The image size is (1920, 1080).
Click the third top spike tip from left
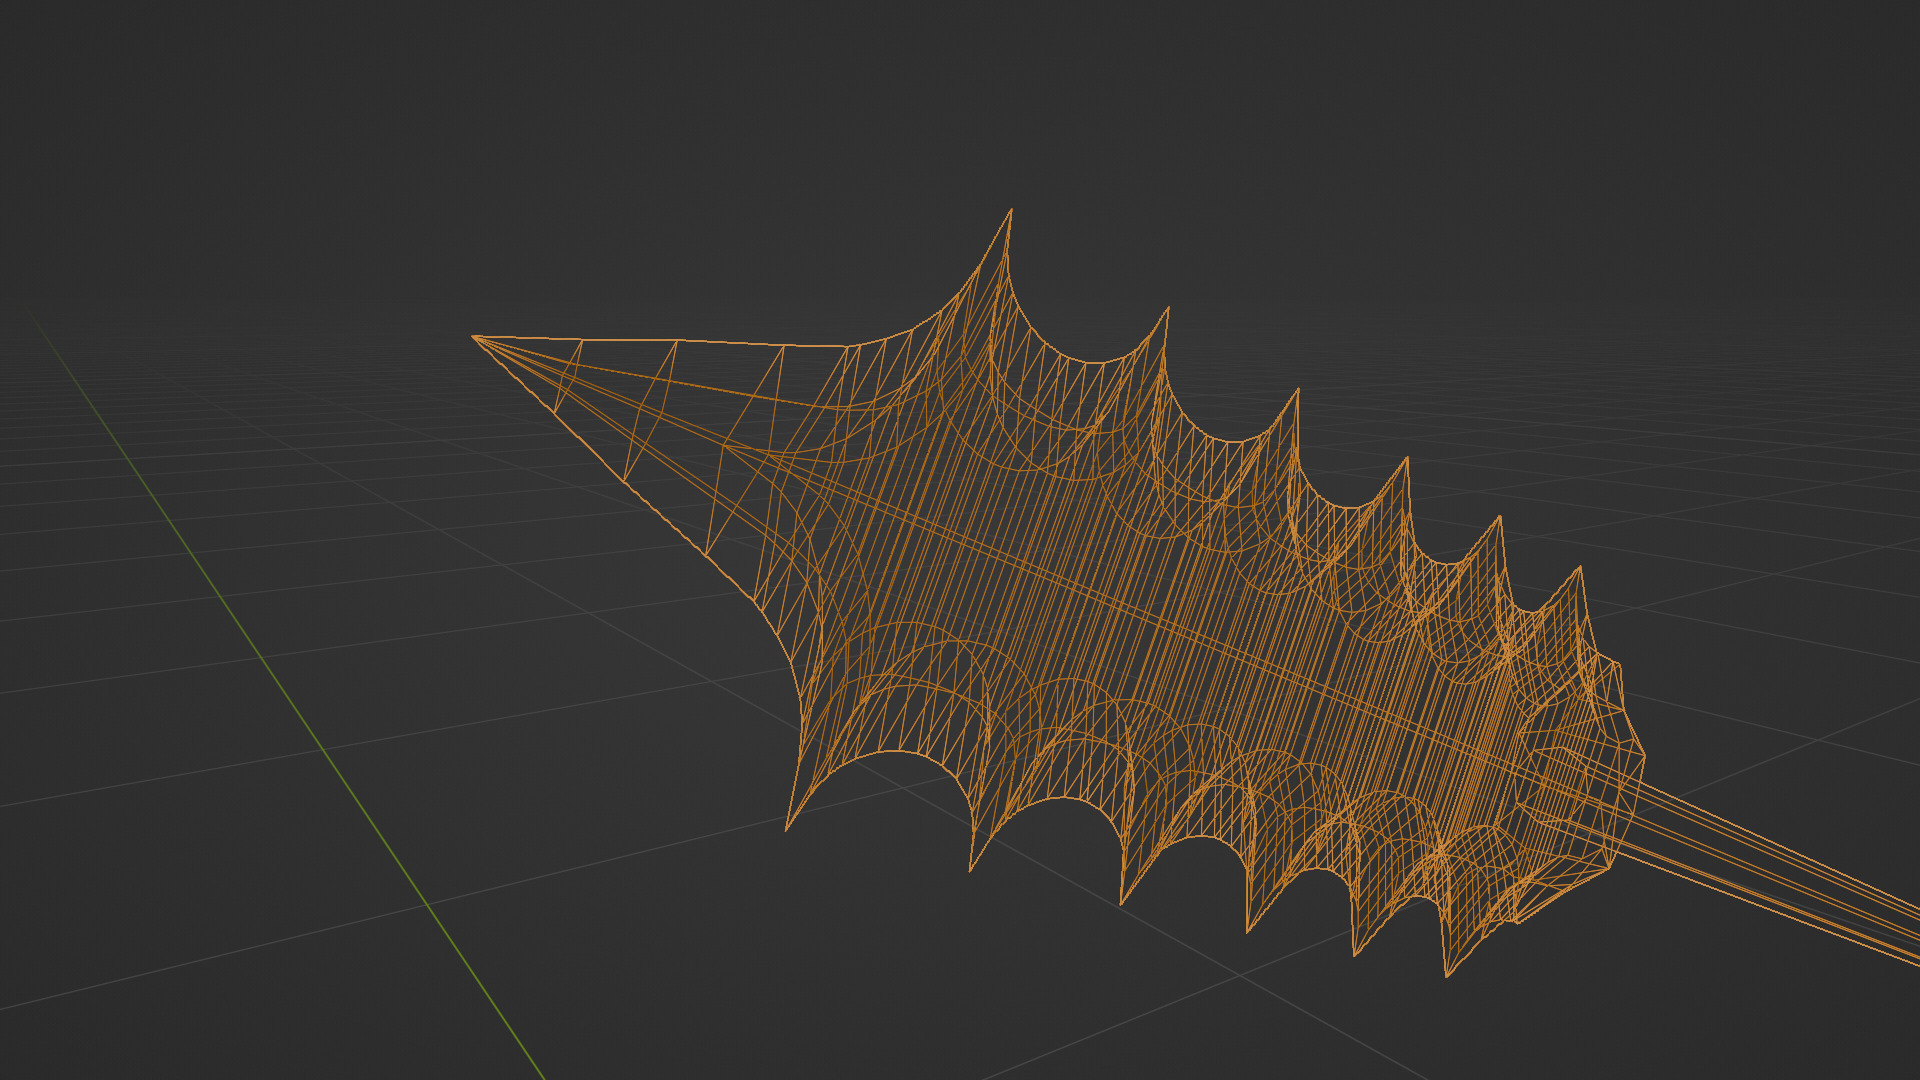tap(1298, 390)
